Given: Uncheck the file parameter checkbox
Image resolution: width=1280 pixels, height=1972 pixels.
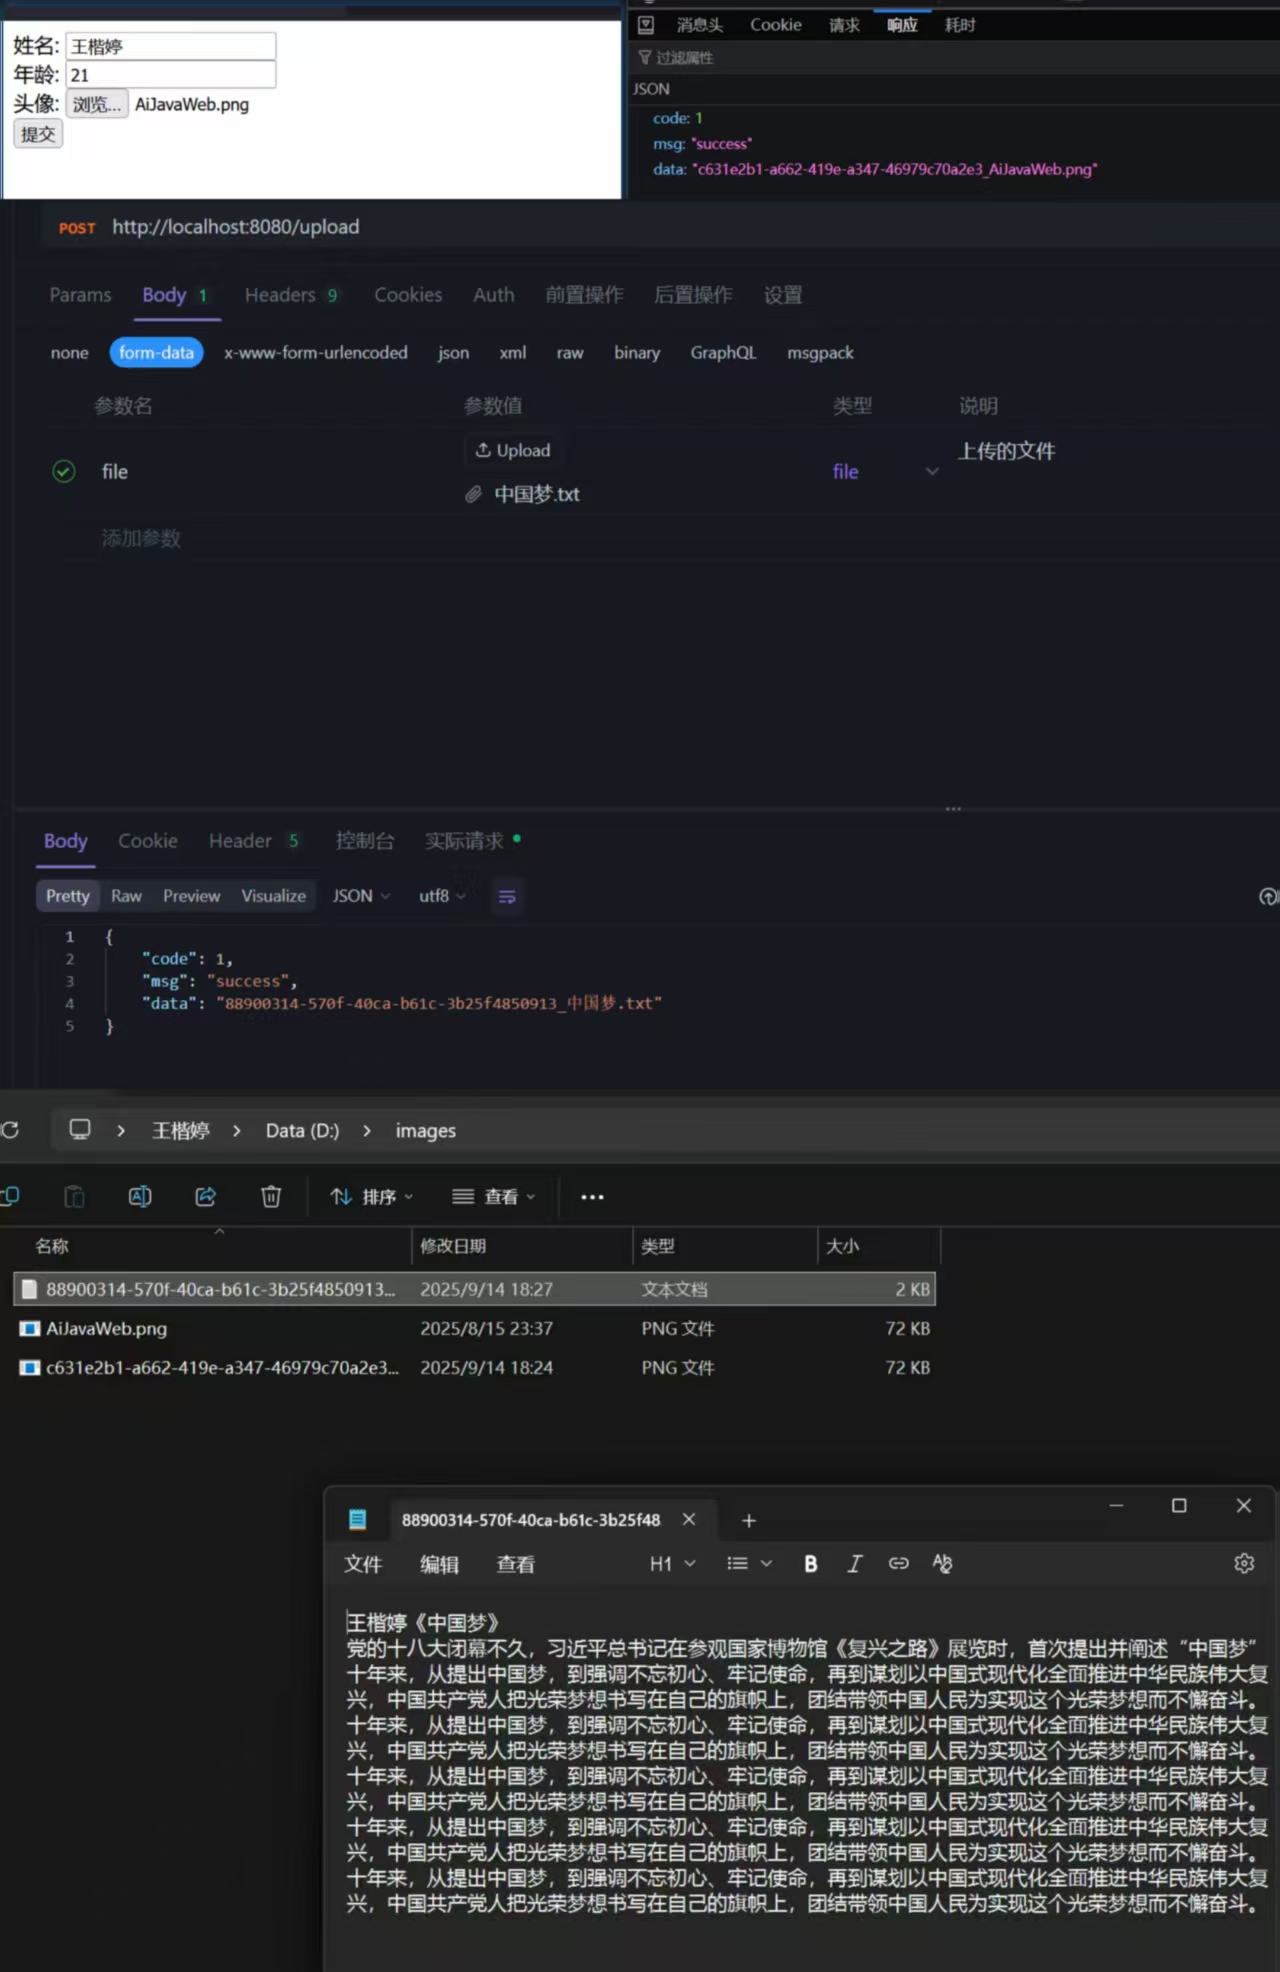Looking at the screenshot, I should [x=64, y=472].
